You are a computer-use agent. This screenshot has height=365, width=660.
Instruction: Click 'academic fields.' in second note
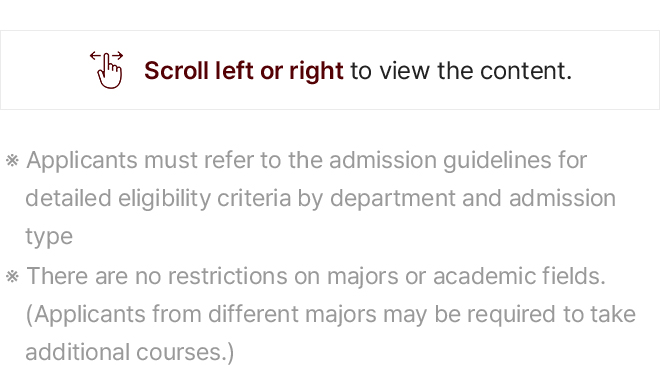point(519,277)
